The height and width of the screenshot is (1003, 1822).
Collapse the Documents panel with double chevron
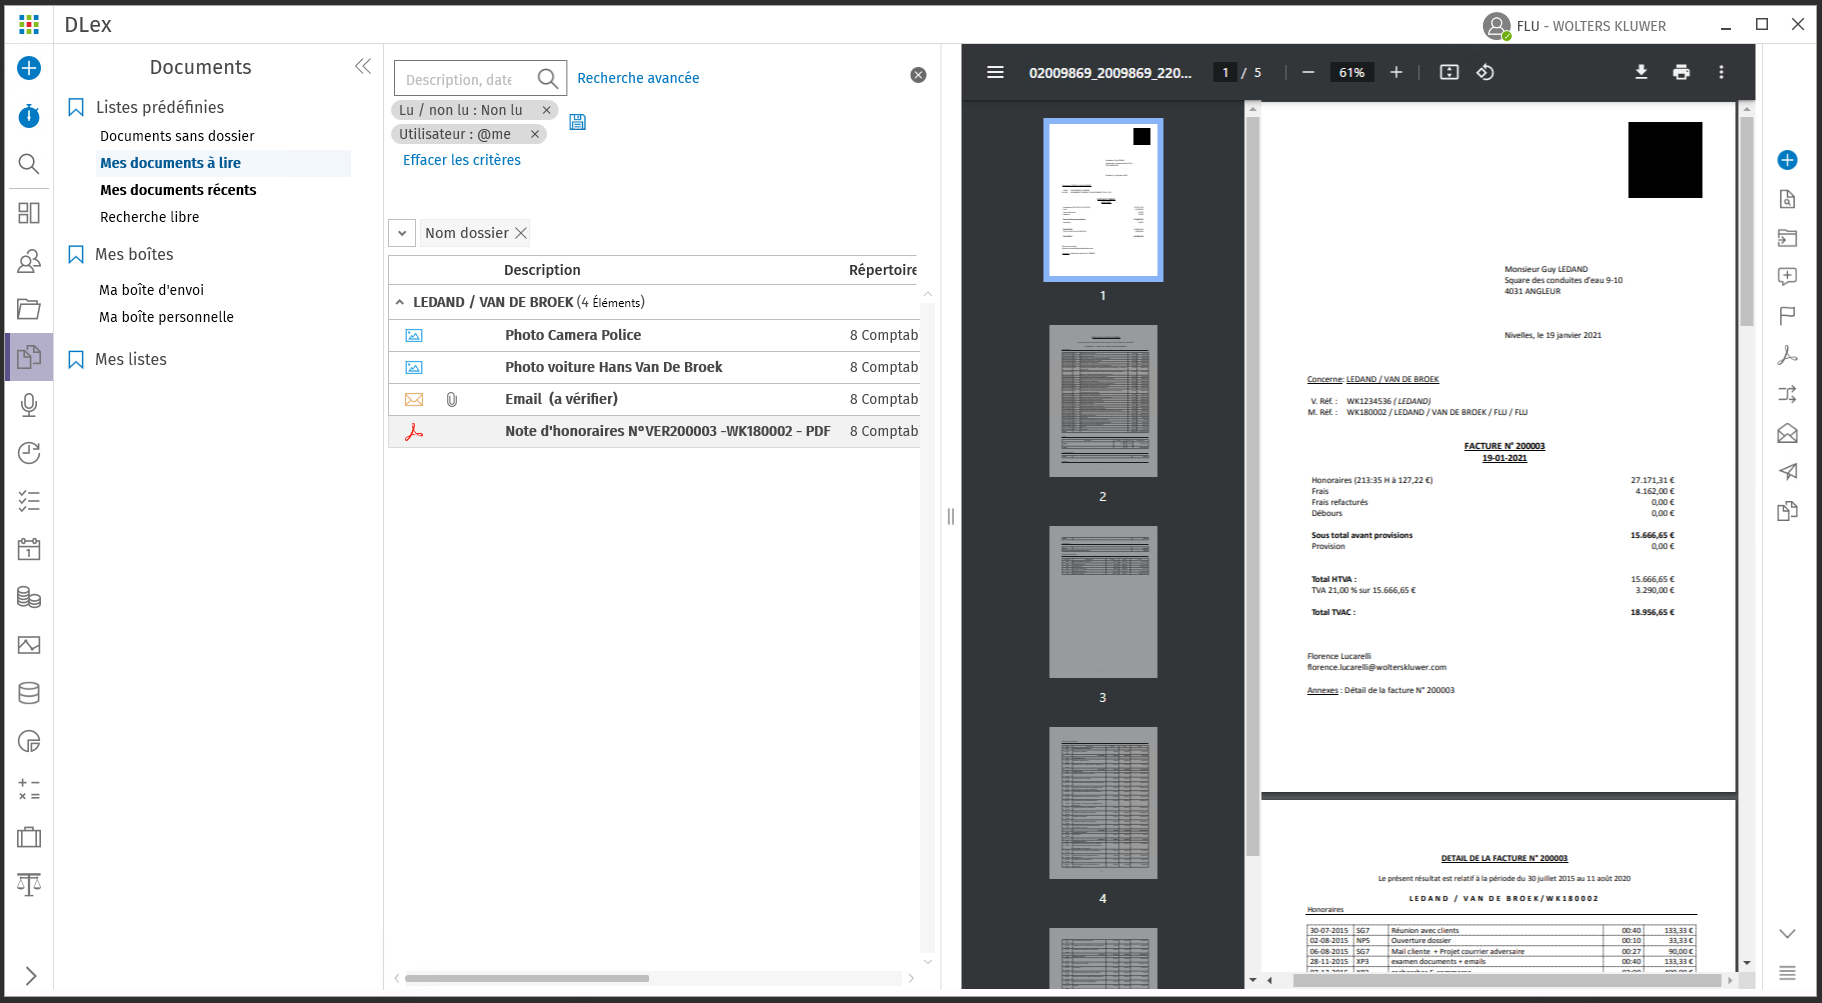362,66
